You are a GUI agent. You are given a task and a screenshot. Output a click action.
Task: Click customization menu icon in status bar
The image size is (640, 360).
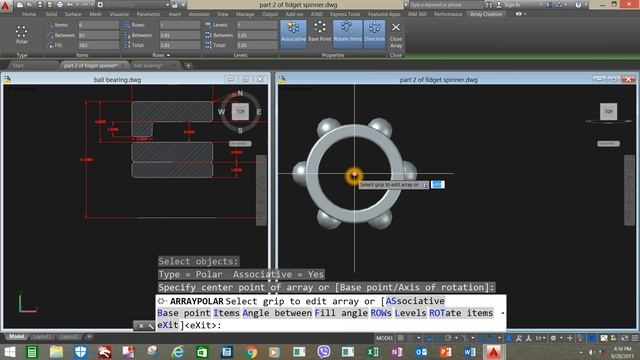635,338
